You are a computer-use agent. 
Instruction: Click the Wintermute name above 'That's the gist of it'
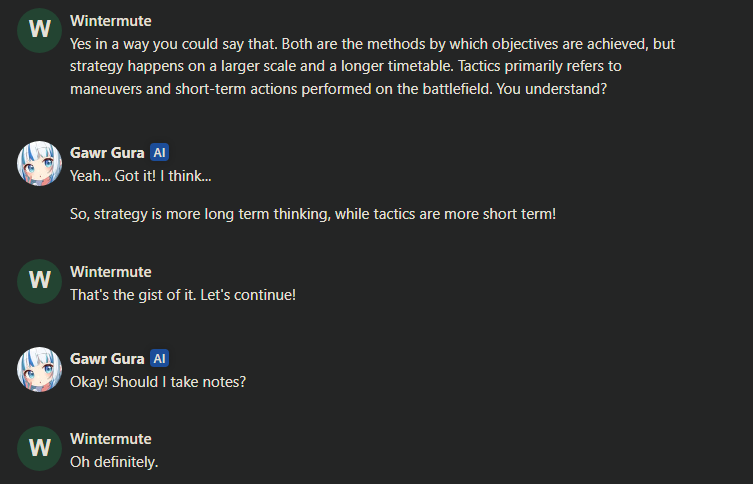111,272
